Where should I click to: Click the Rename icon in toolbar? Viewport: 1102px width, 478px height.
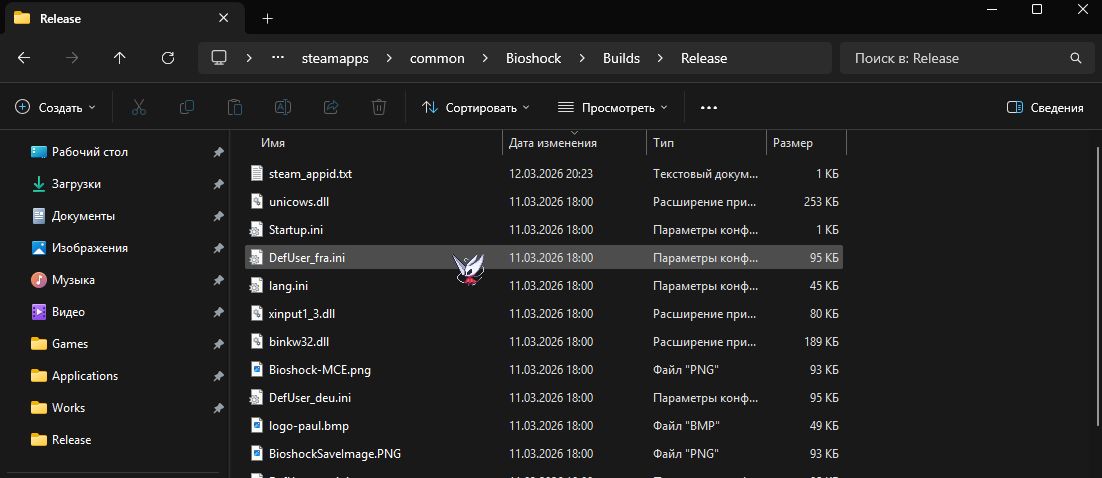(x=283, y=108)
